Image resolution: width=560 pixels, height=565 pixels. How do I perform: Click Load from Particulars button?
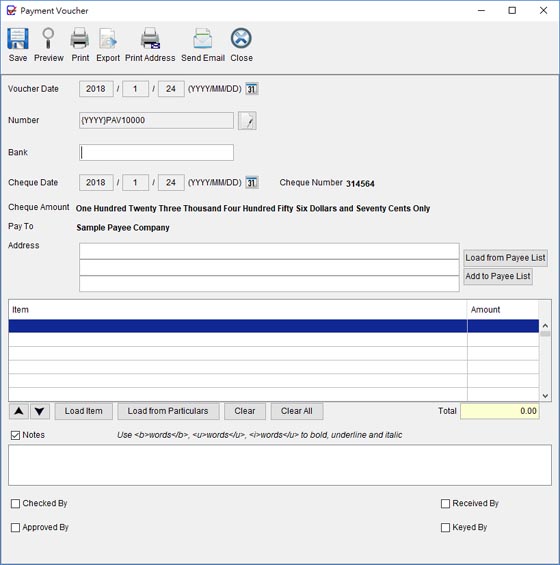click(x=168, y=411)
